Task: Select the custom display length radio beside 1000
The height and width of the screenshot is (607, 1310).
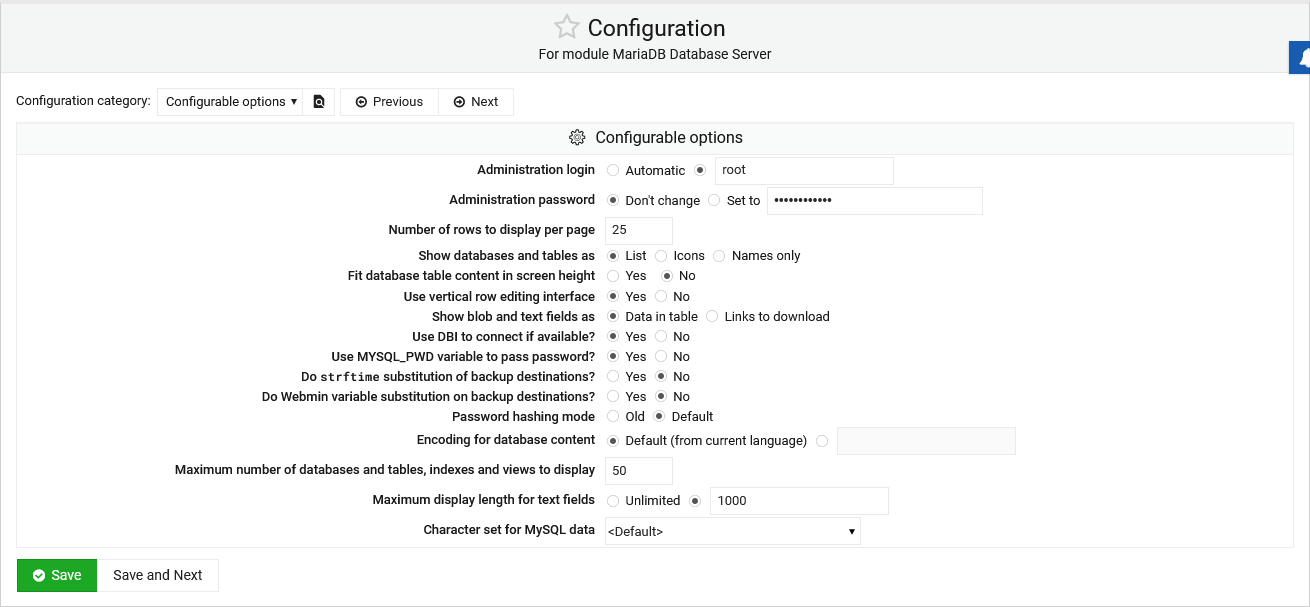Action: (x=695, y=500)
